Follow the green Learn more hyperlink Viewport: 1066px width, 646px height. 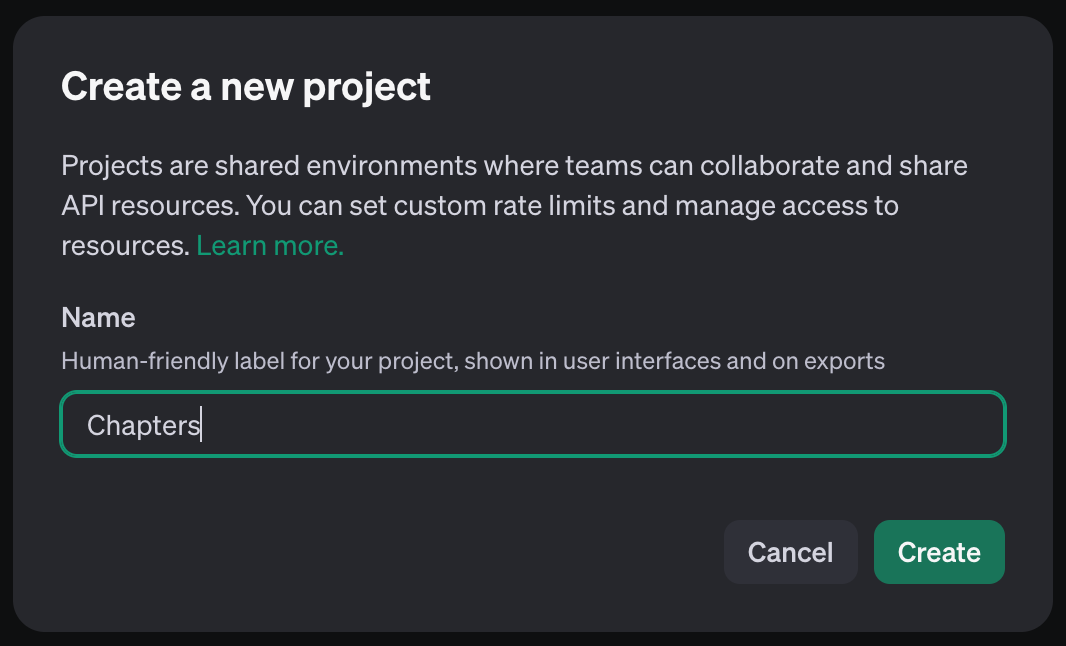click(270, 246)
